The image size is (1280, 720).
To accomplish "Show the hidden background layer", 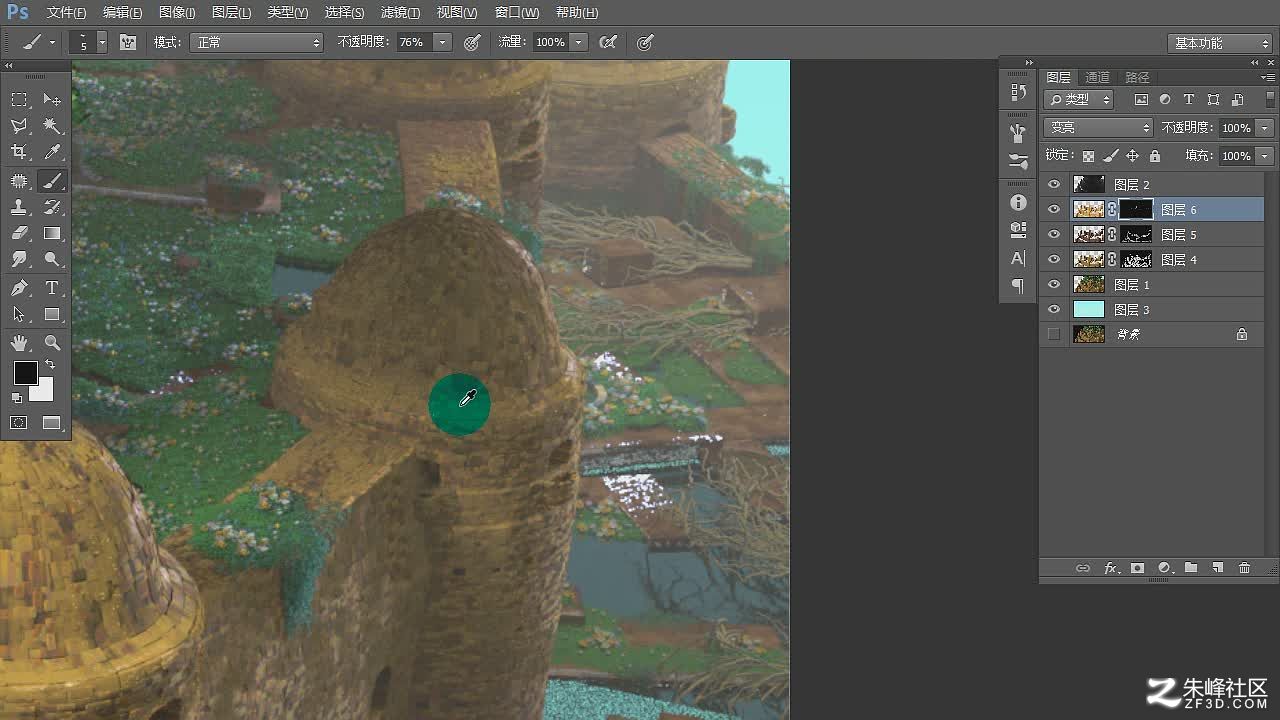I will (x=1053, y=334).
